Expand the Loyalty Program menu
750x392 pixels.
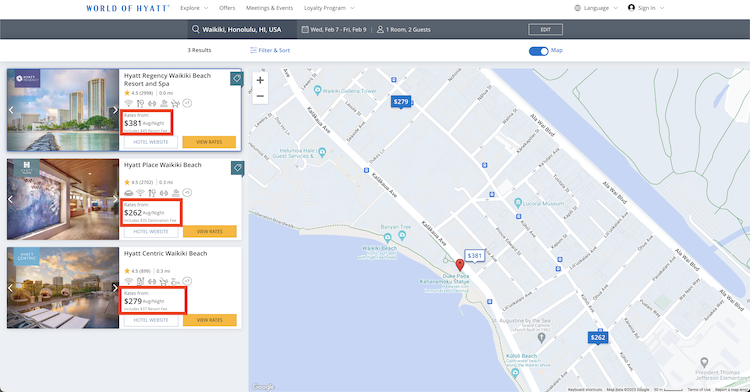pos(329,8)
